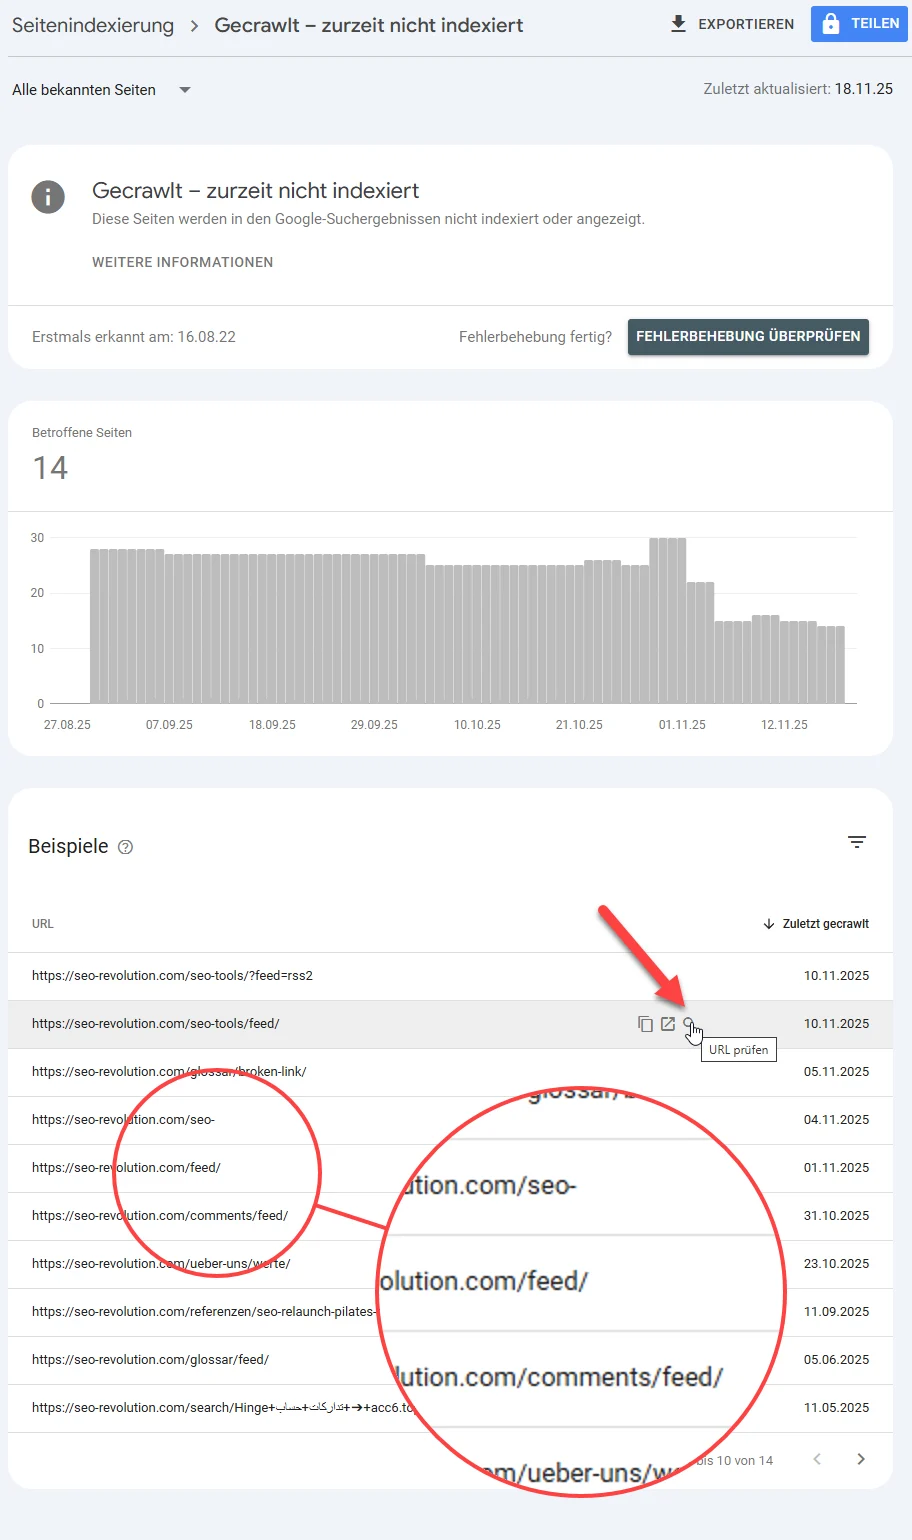
Task: Open the page in a new tab icon
Action: 667,1023
